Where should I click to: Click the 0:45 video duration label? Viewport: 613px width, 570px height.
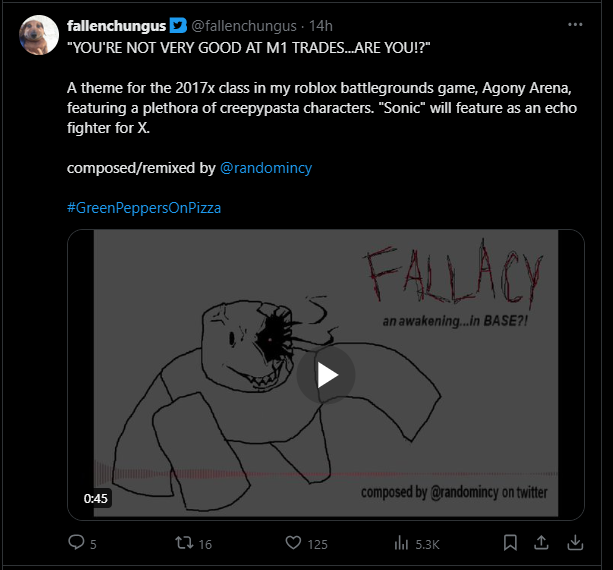[x=96, y=498]
